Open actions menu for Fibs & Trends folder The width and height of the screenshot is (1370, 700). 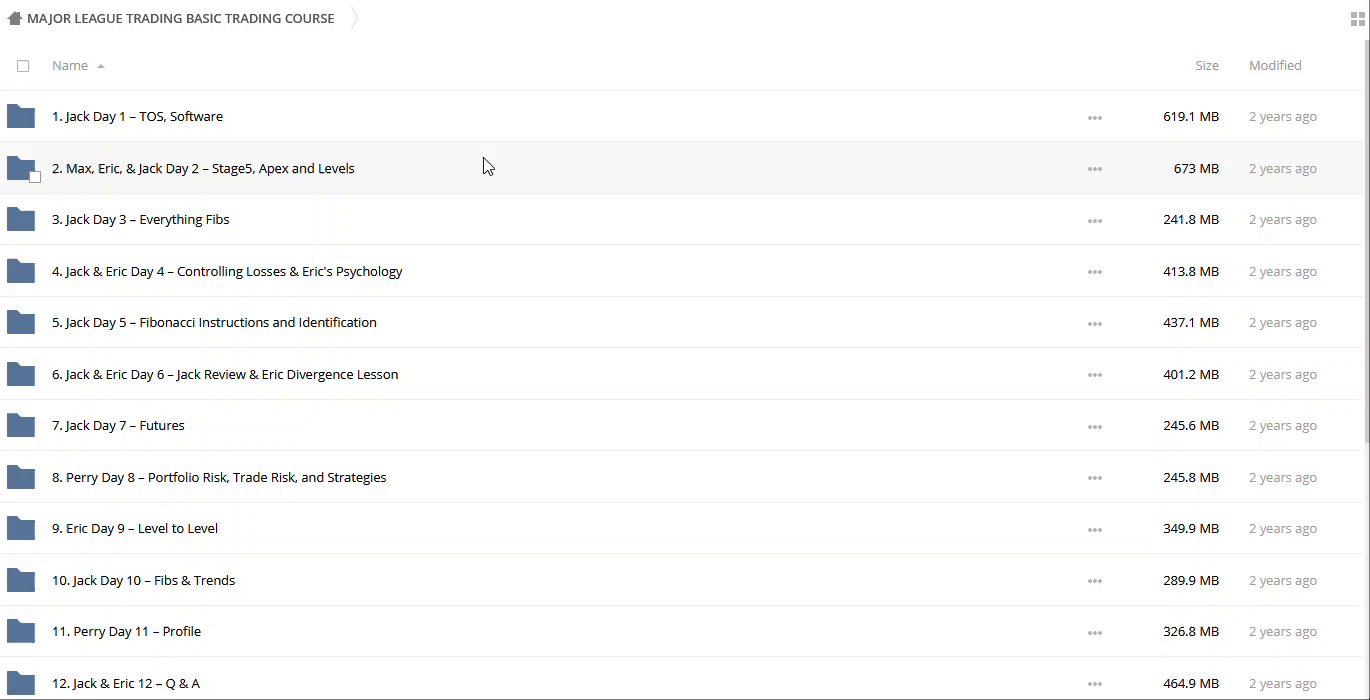coord(1094,581)
